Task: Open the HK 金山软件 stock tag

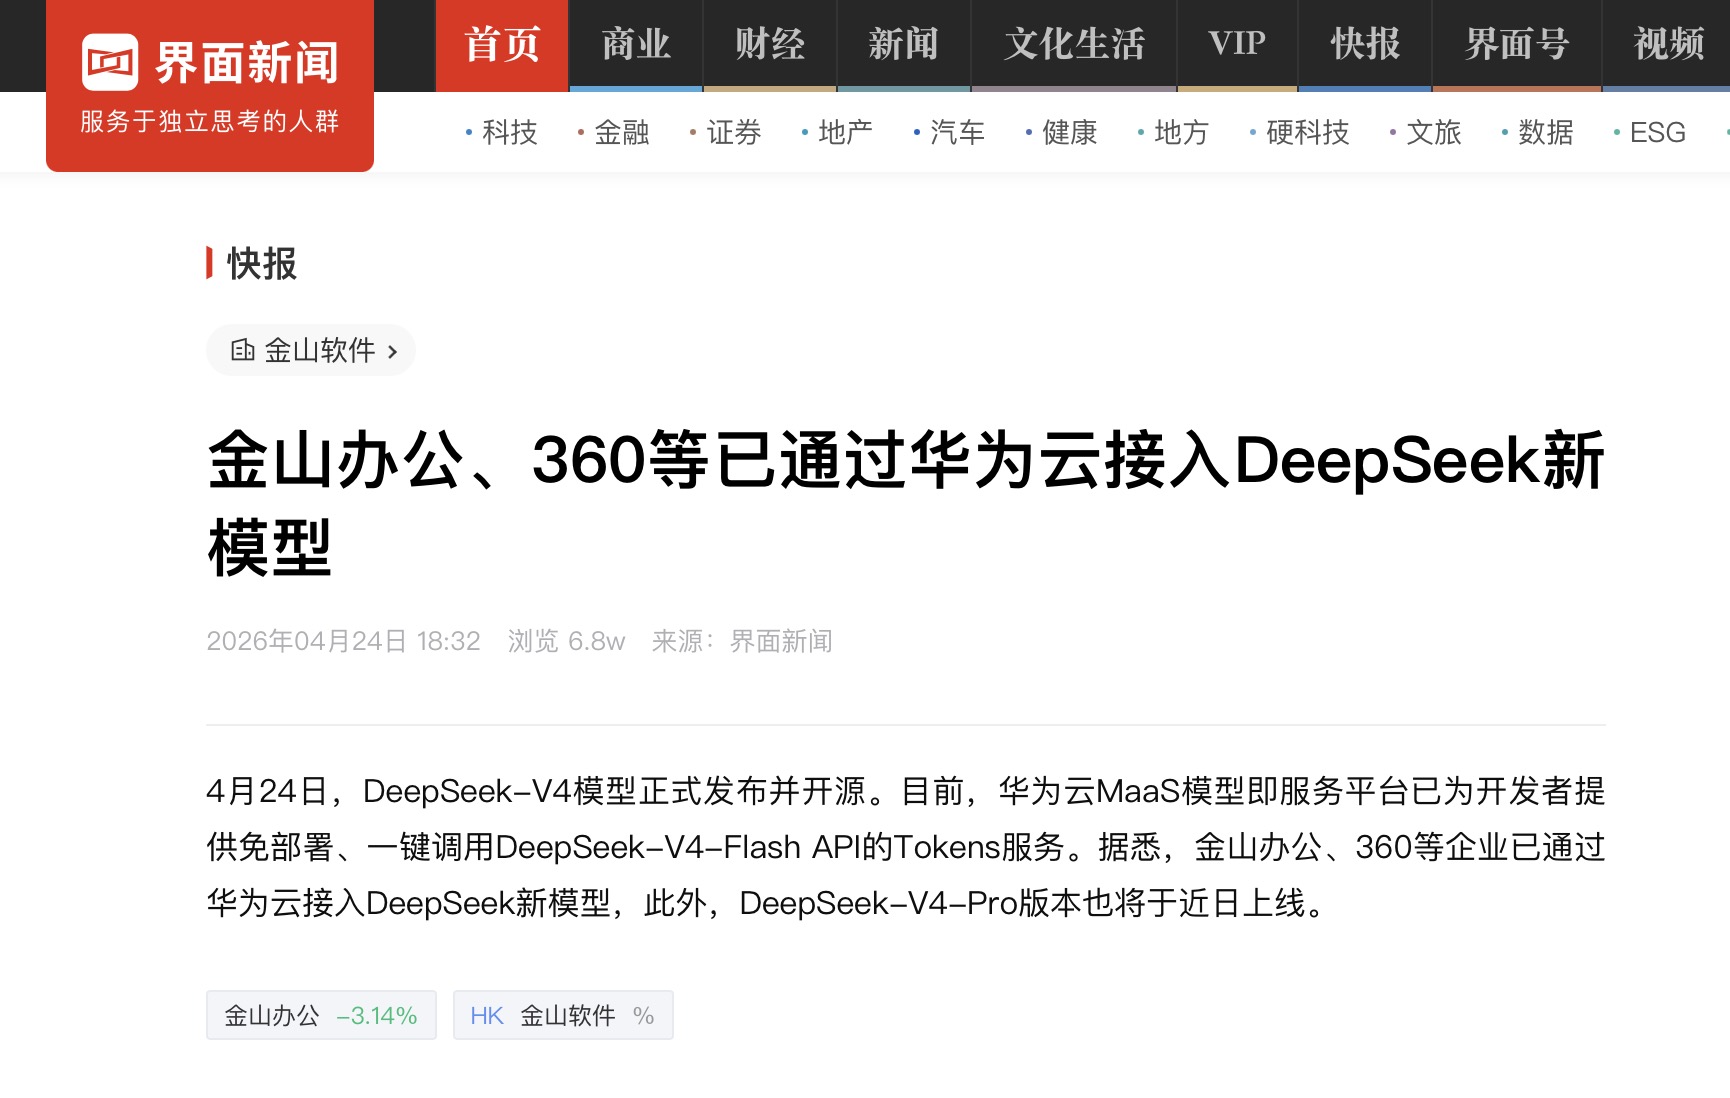Action: [563, 1015]
